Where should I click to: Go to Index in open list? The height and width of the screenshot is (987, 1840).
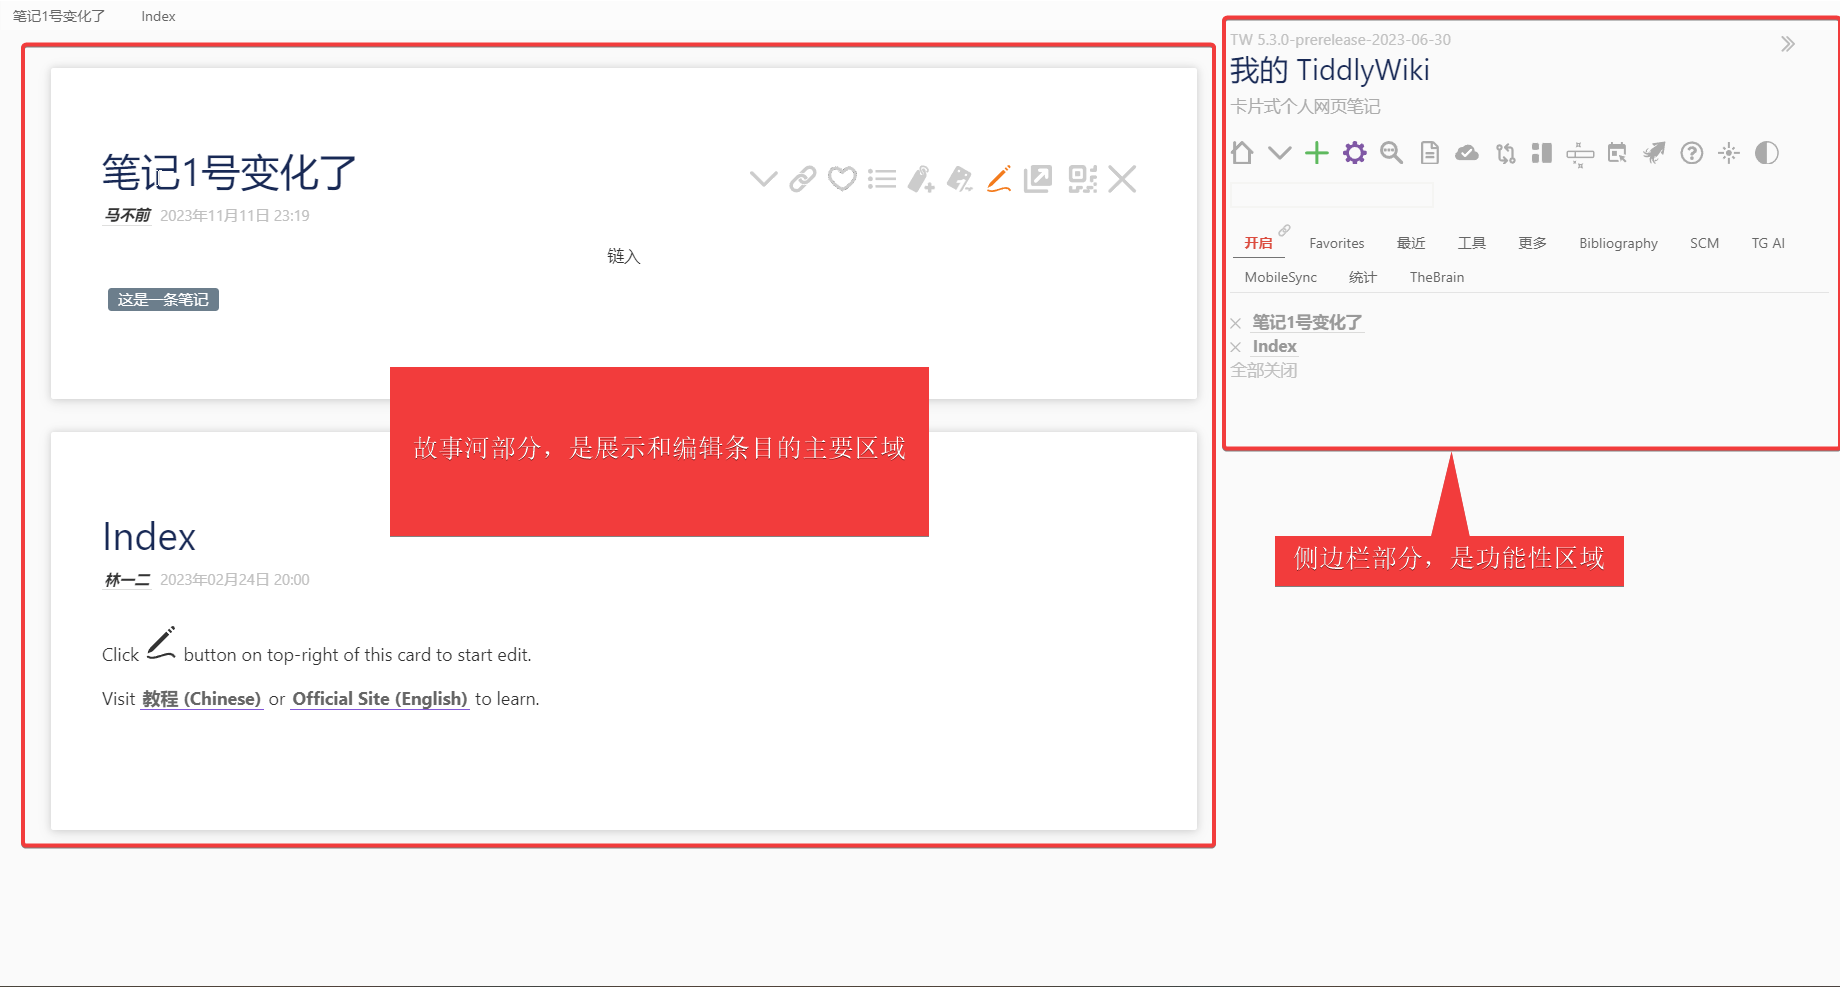point(1274,346)
